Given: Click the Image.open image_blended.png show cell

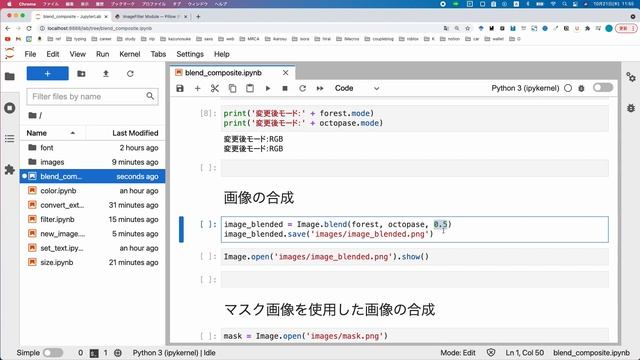Looking at the screenshot, I should coord(415,257).
